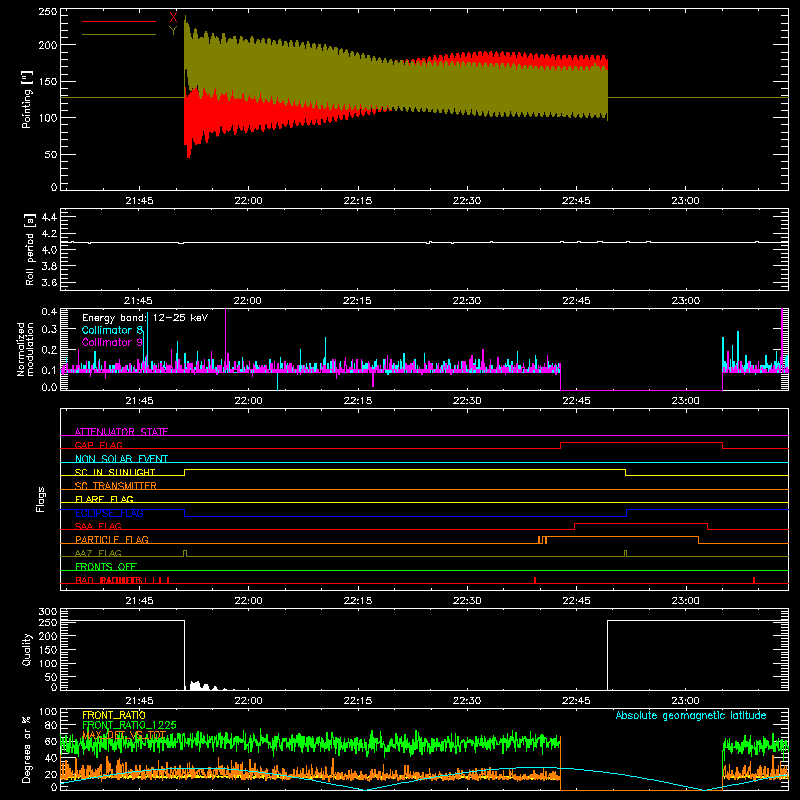Click the Roll period axis title
Viewport: 800px width, 800px height.
click(30, 249)
